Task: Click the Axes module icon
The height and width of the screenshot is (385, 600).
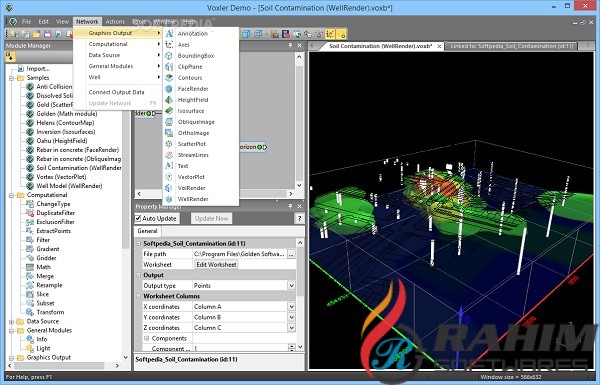Action: 169,45
